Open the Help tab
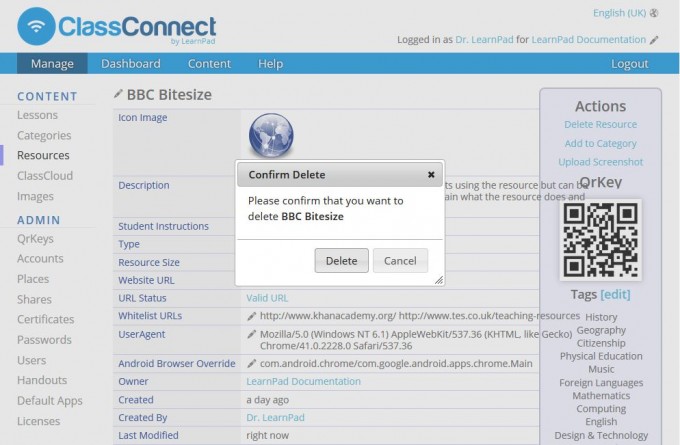680x445 pixels. 270,64
